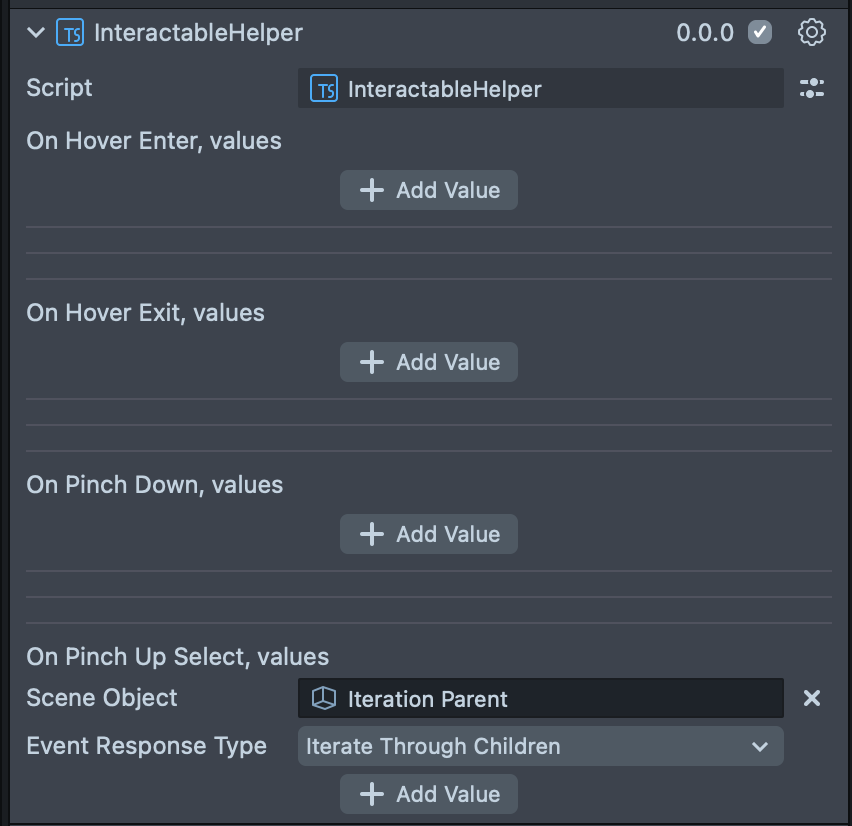Image resolution: width=852 pixels, height=826 pixels.
Task: Collapse the InteractableHelper component chevron
Action: point(37,33)
